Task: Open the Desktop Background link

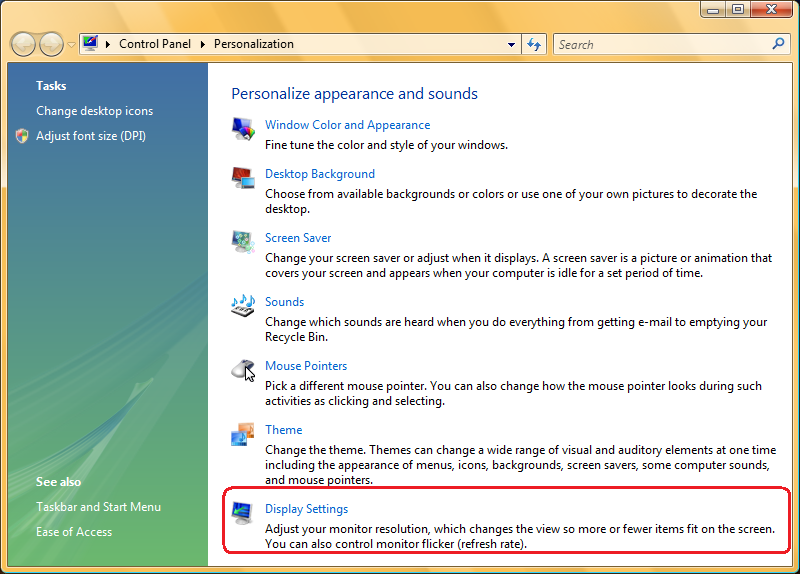Action: pyautogui.click(x=320, y=174)
